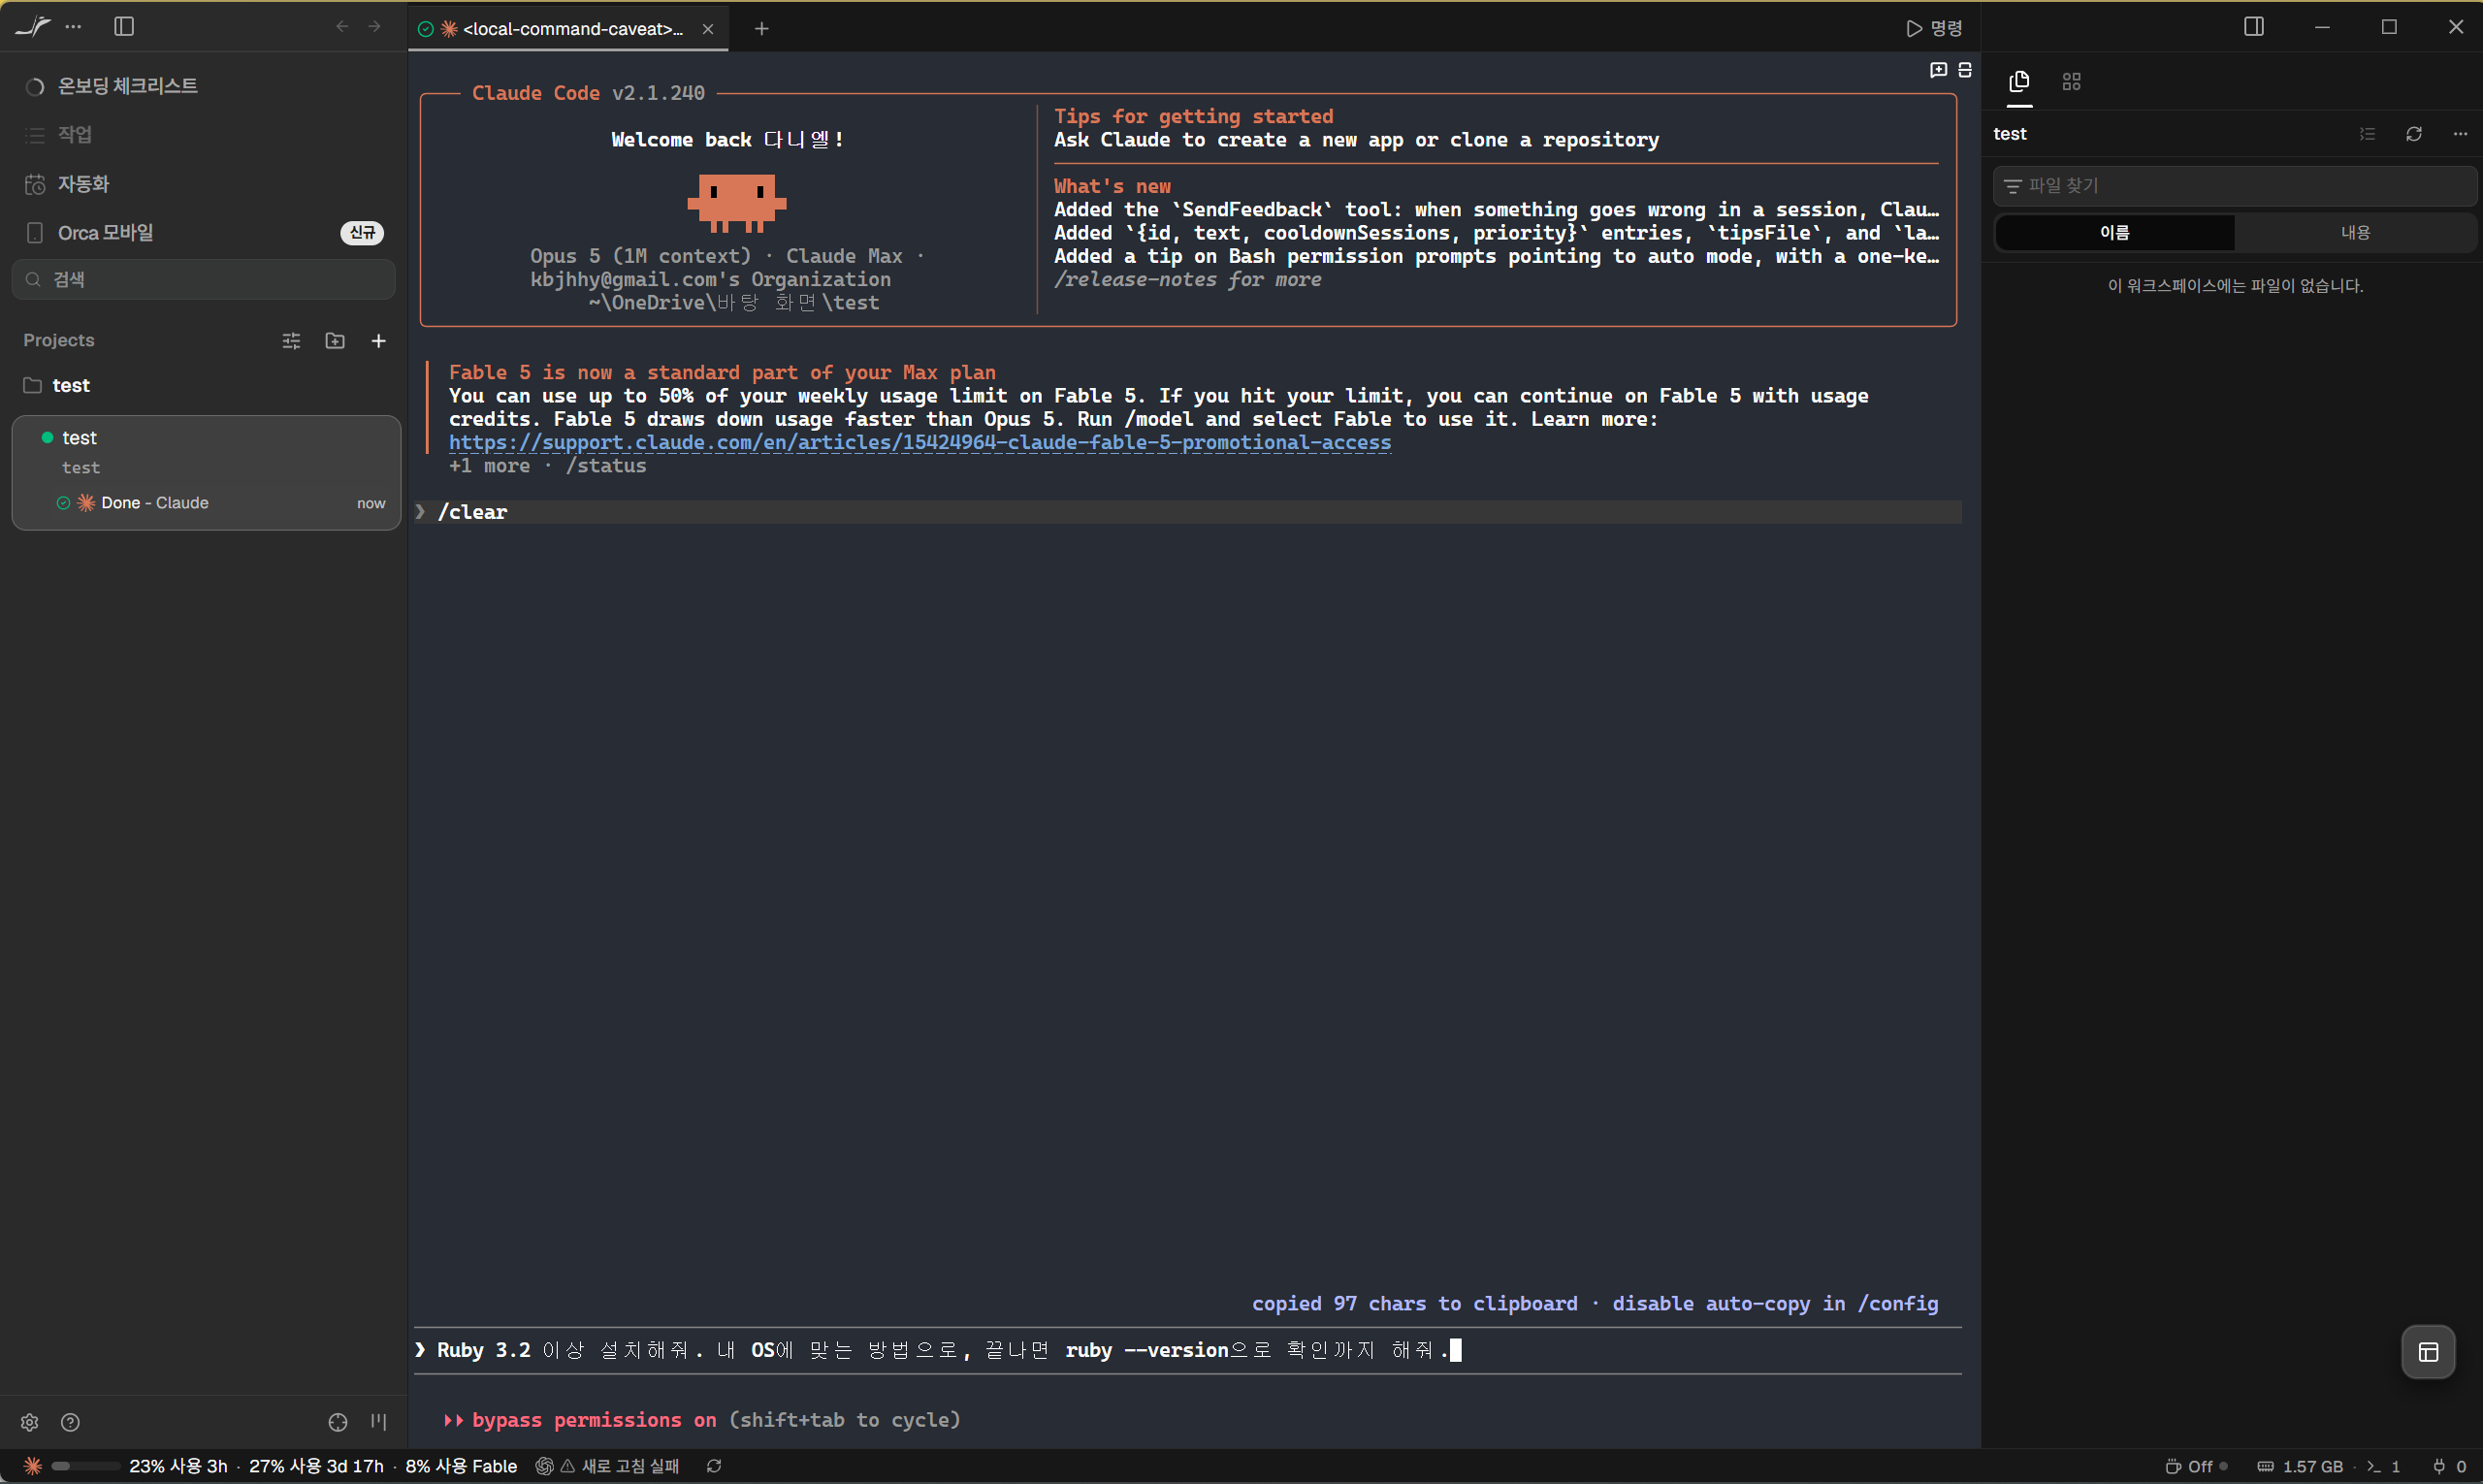Click the vertical bars icon in sidebar footer
Image resolution: width=2483 pixels, height=1484 pixels.
379,1423
